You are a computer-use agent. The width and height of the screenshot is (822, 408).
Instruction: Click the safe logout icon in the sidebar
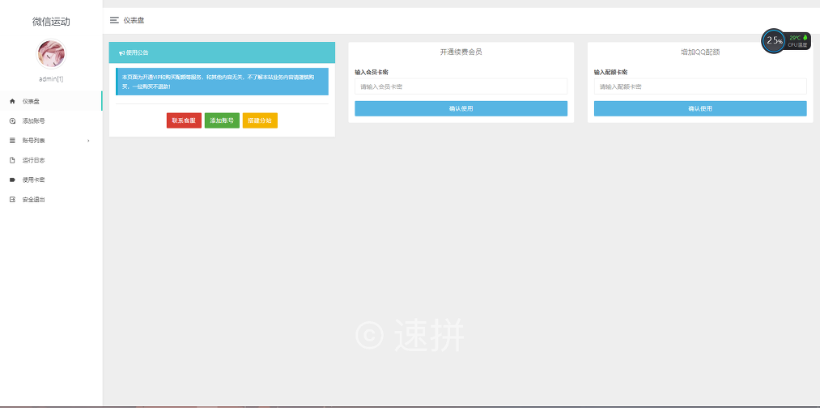[x=13, y=199]
